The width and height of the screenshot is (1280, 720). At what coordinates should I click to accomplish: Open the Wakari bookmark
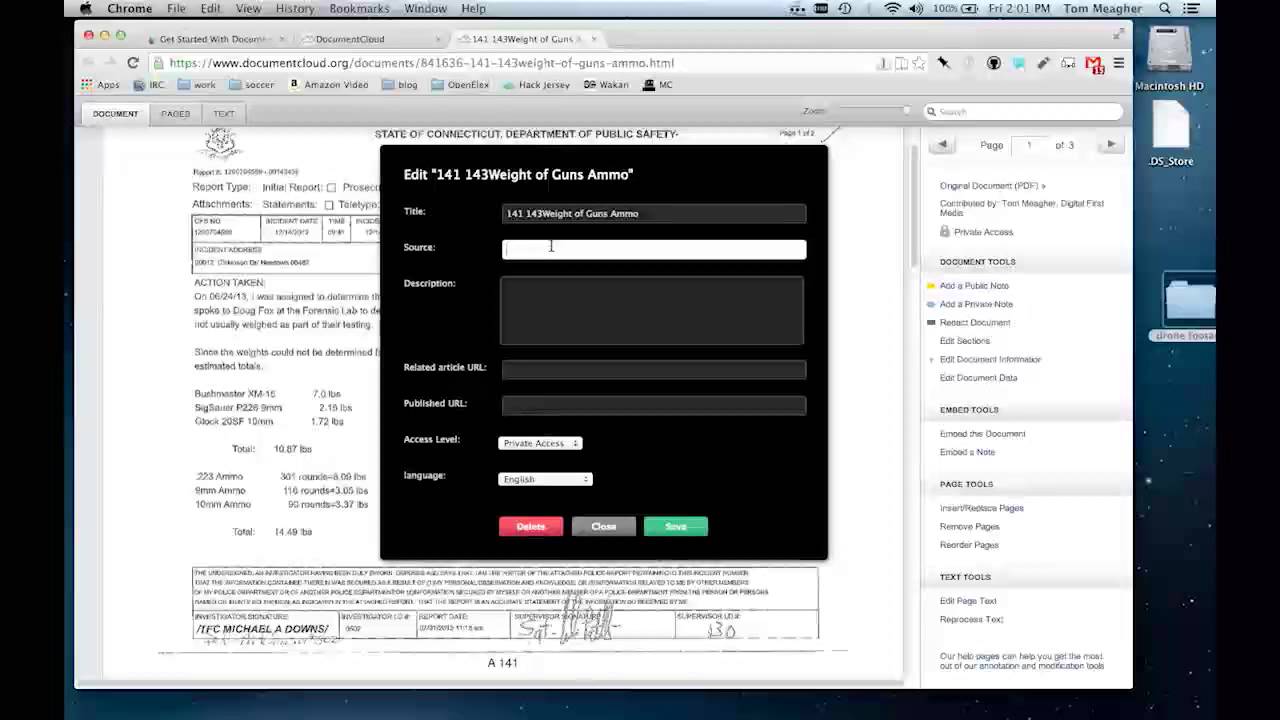click(x=607, y=85)
